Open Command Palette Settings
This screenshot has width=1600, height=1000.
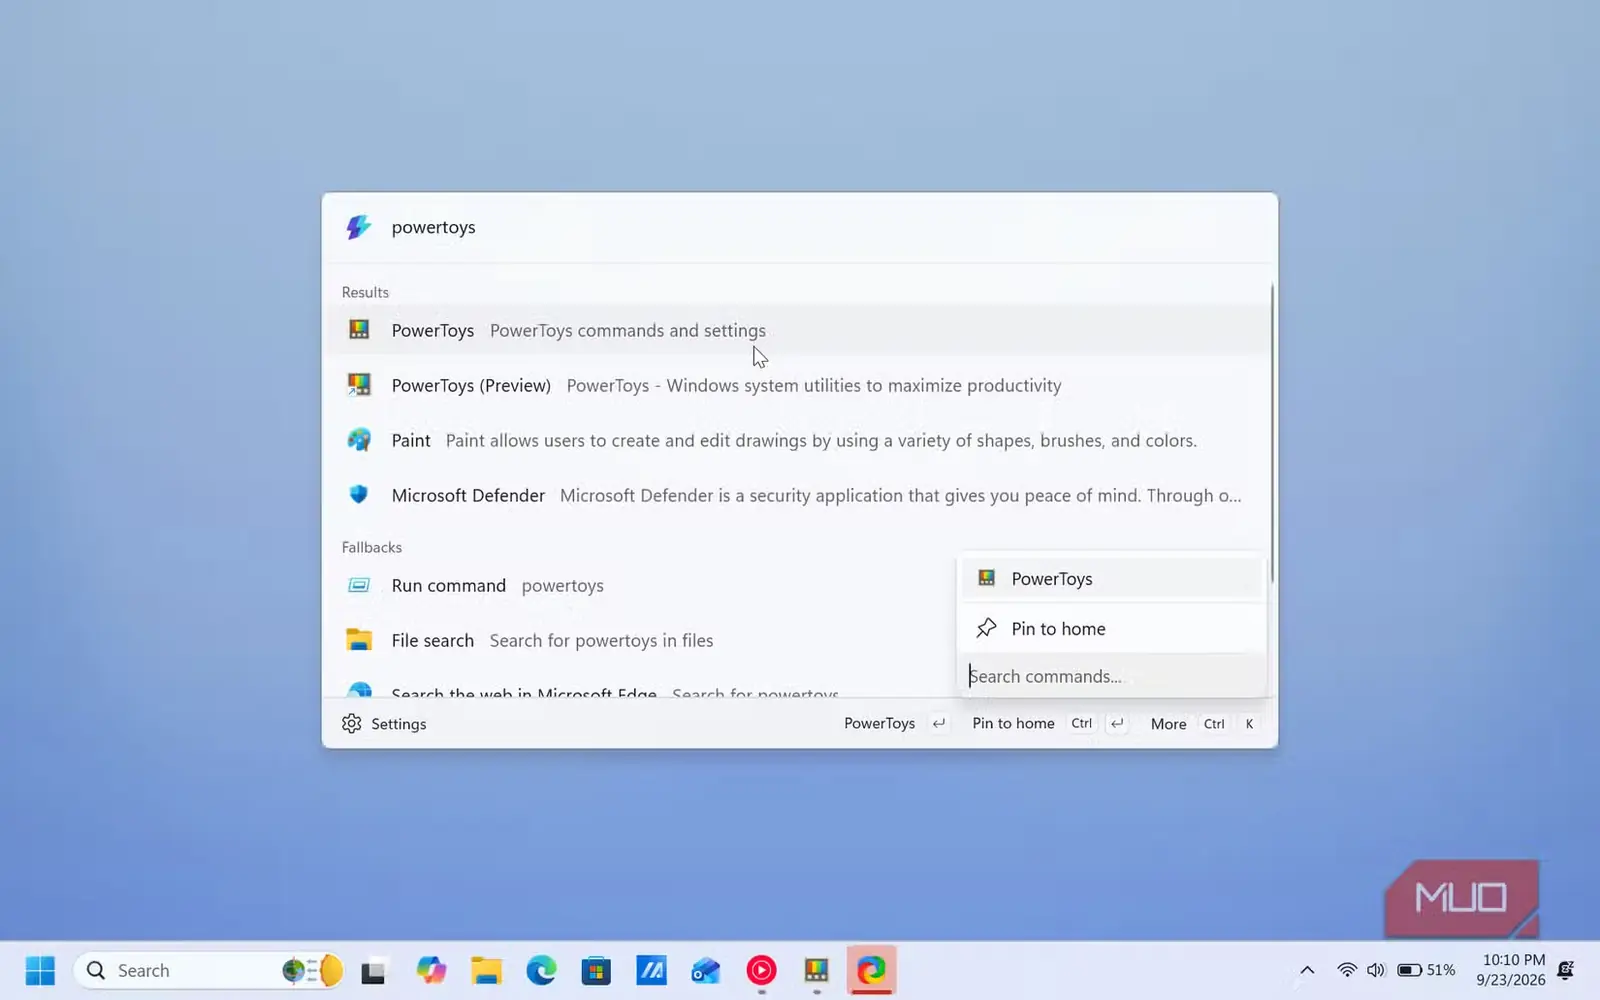[384, 723]
